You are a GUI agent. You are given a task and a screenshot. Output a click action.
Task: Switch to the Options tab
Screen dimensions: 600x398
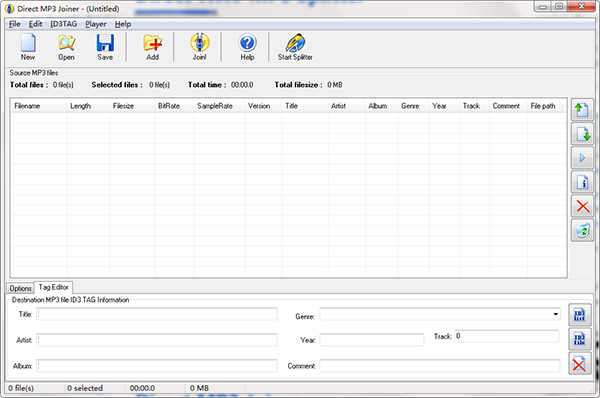[x=20, y=288]
